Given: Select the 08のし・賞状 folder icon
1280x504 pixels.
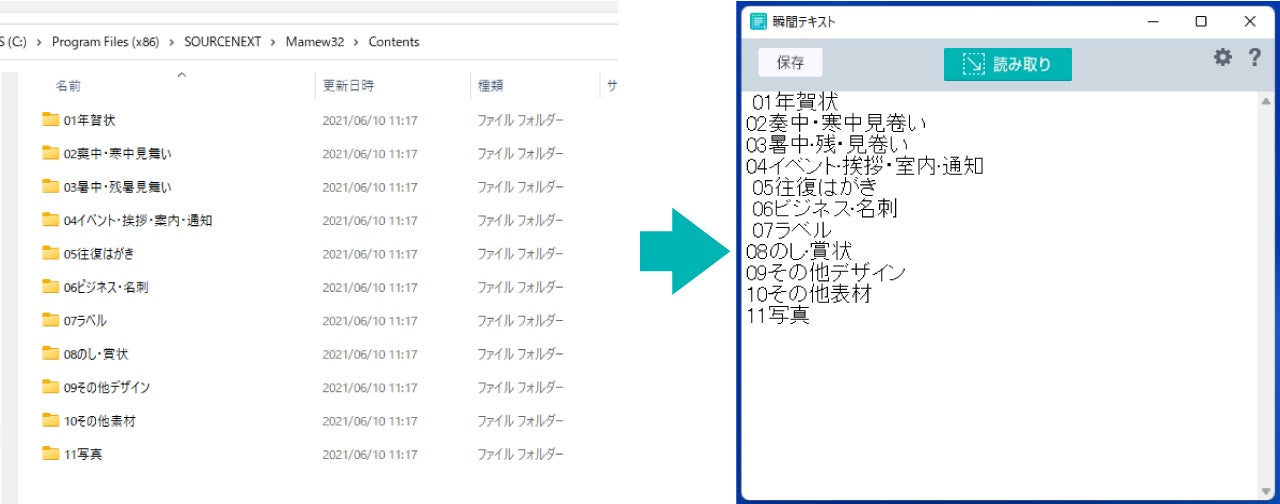Looking at the screenshot, I should point(51,353).
